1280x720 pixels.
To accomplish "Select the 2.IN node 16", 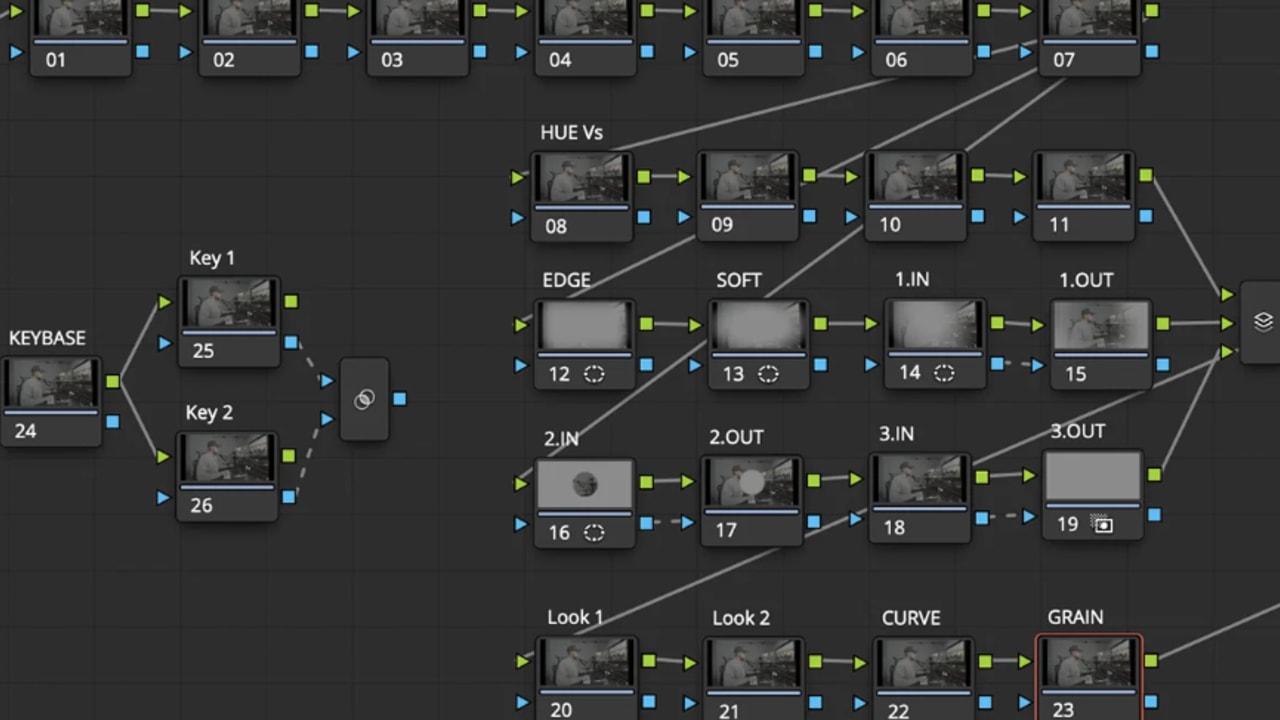I will coord(584,503).
